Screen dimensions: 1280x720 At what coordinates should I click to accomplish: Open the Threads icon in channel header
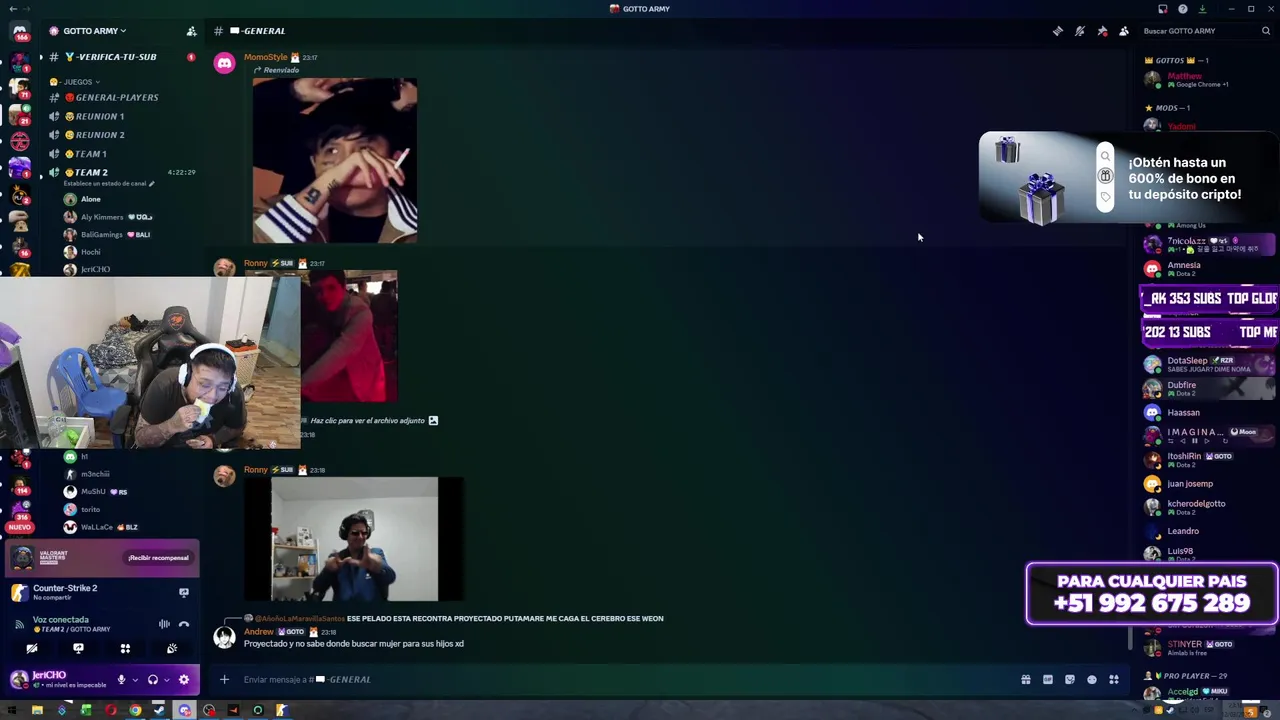pyautogui.click(x=1058, y=31)
